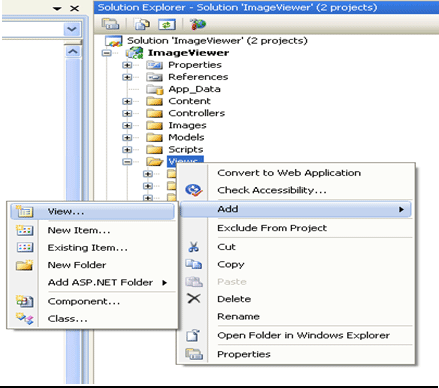This screenshot has height=388, width=439.
Task: Select Cut text in context menu
Action: click(x=226, y=247)
